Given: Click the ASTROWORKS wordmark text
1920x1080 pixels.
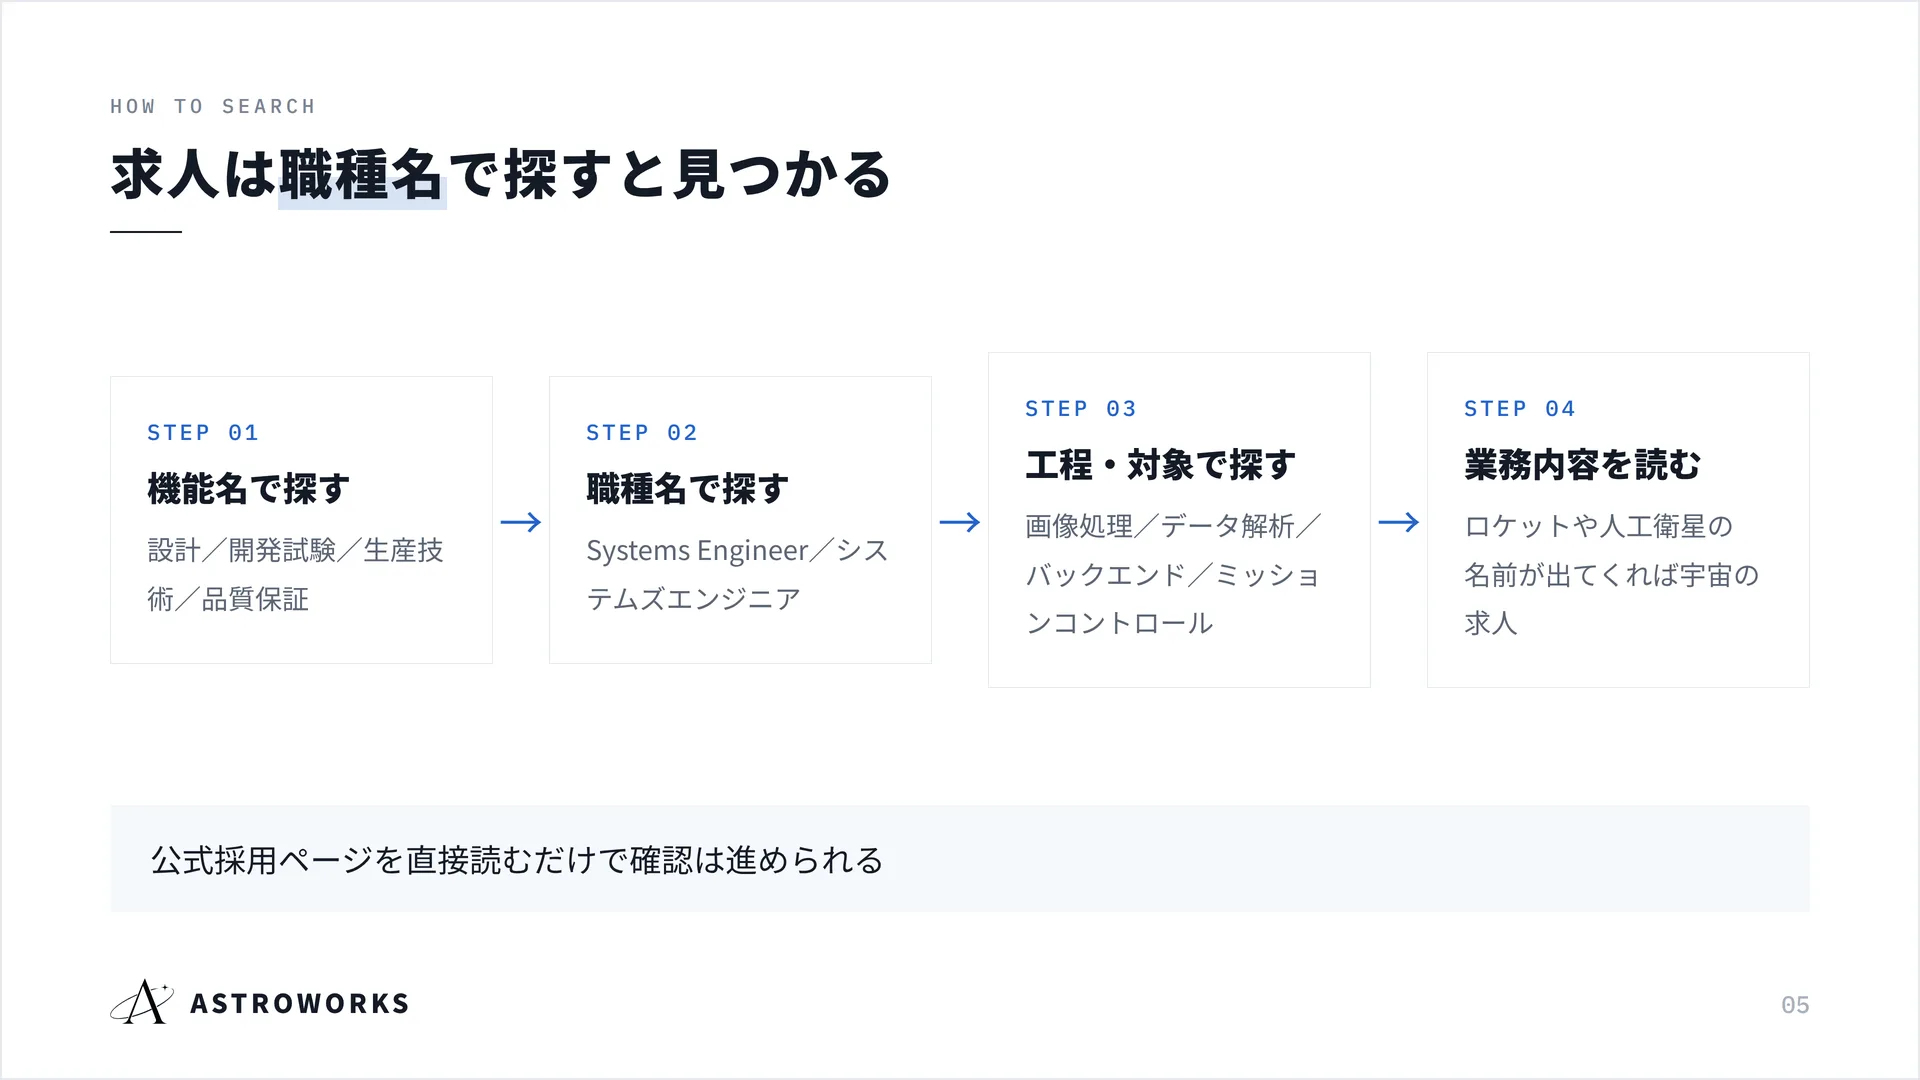Looking at the screenshot, I should (x=300, y=1004).
